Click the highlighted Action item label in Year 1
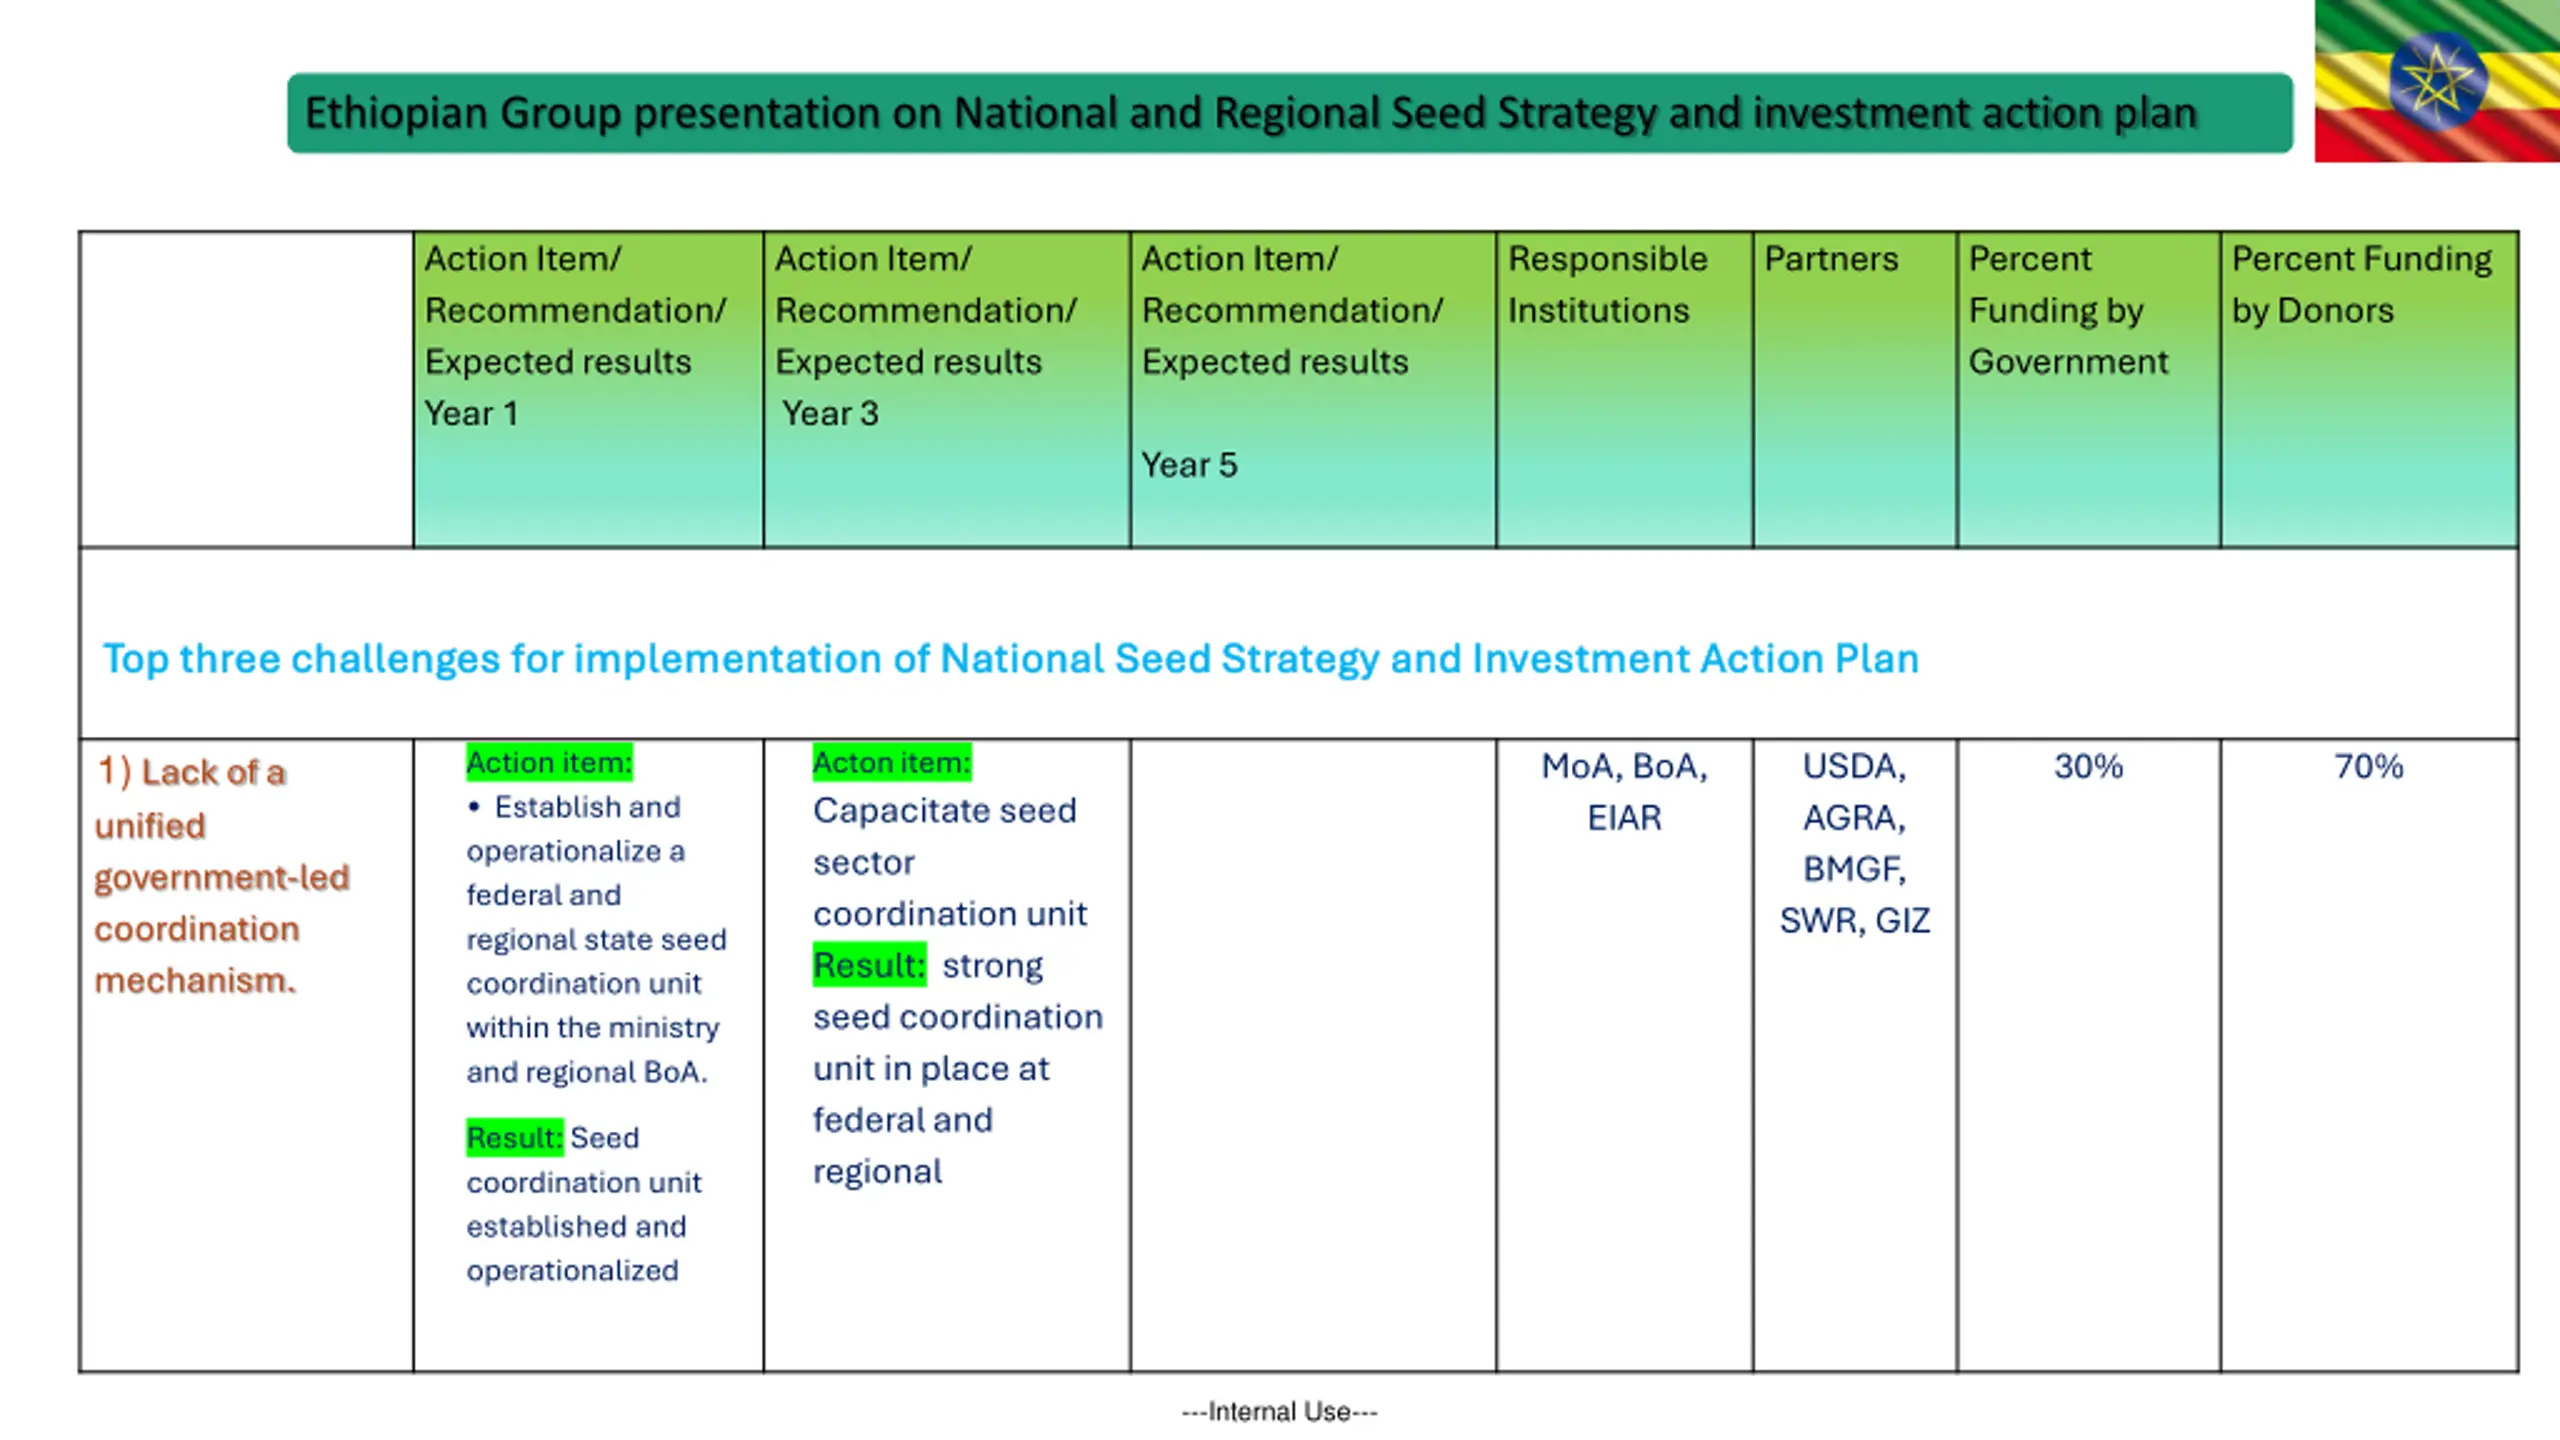The height and width of the screenshot is (1440, 2560). [549, 763]
